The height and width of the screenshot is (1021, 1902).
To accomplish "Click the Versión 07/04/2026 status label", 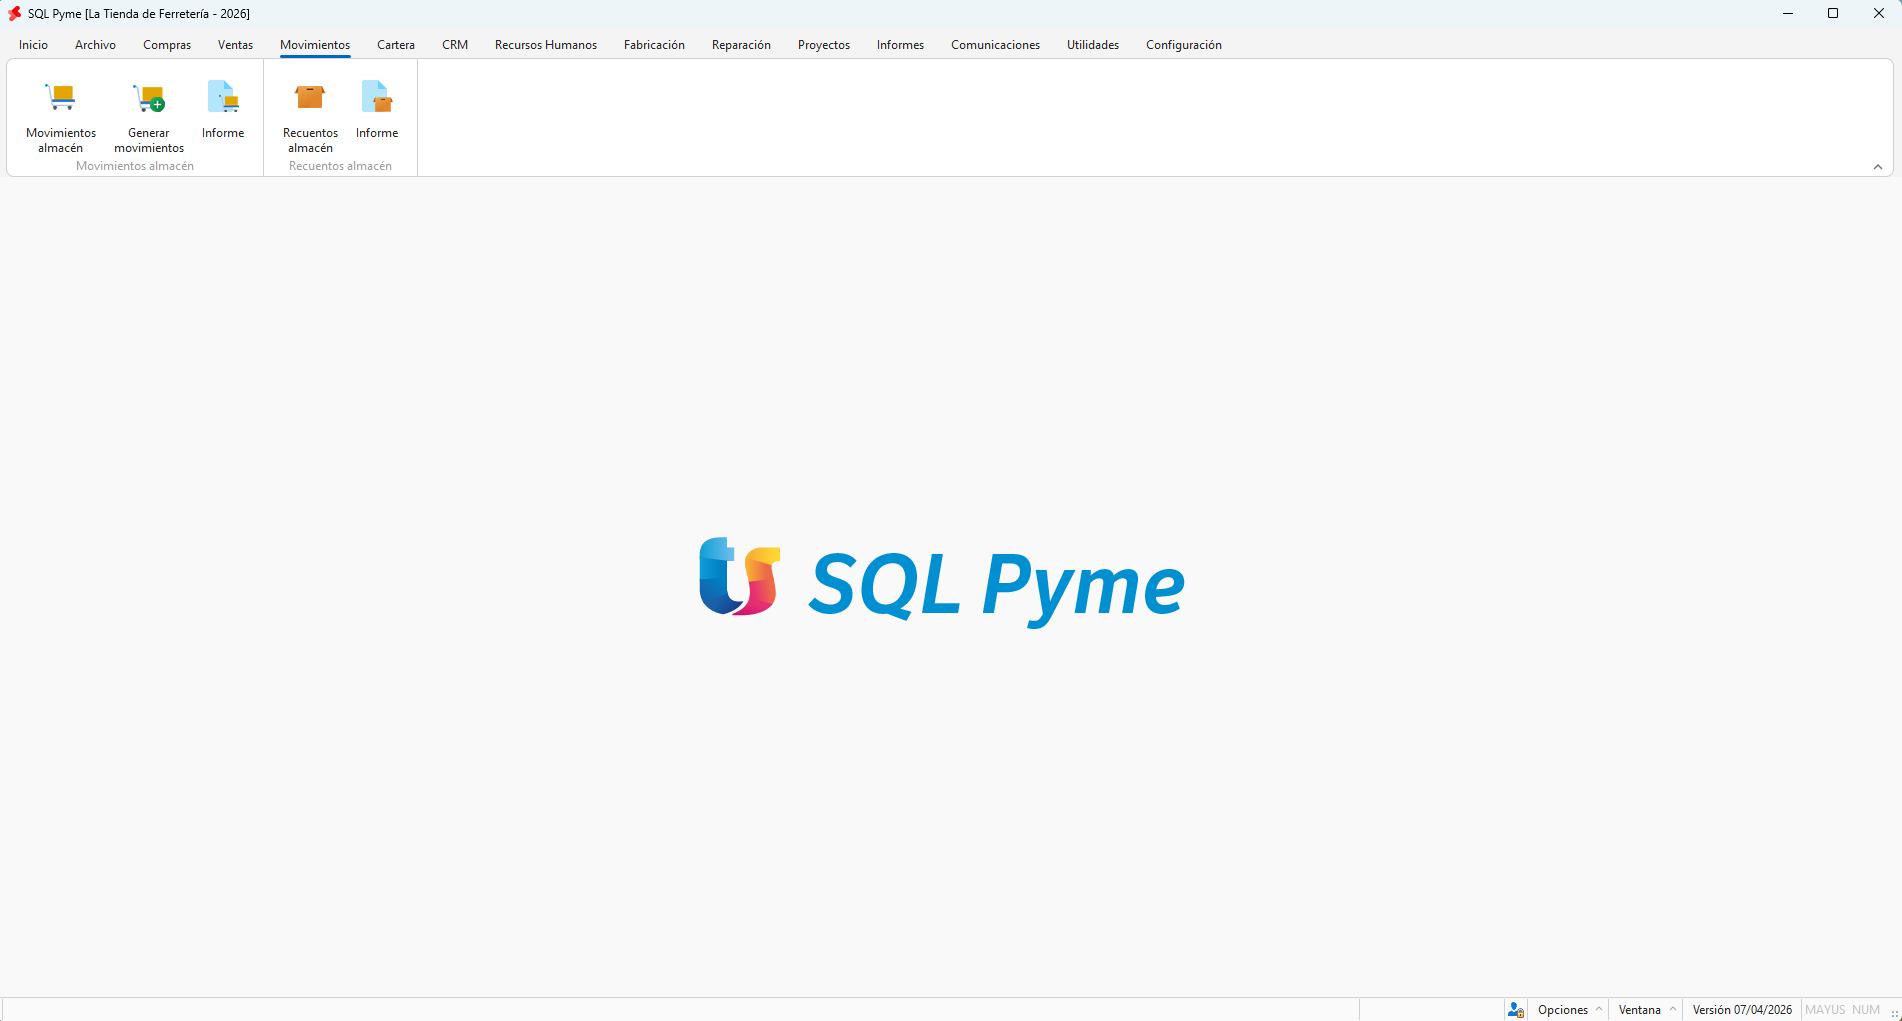I will [x=1742, y=1010].
